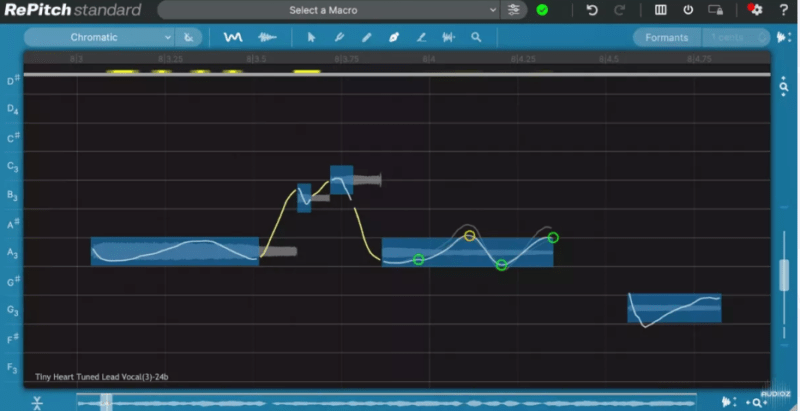Open the settings gear with notification

(x=755, y=10)
